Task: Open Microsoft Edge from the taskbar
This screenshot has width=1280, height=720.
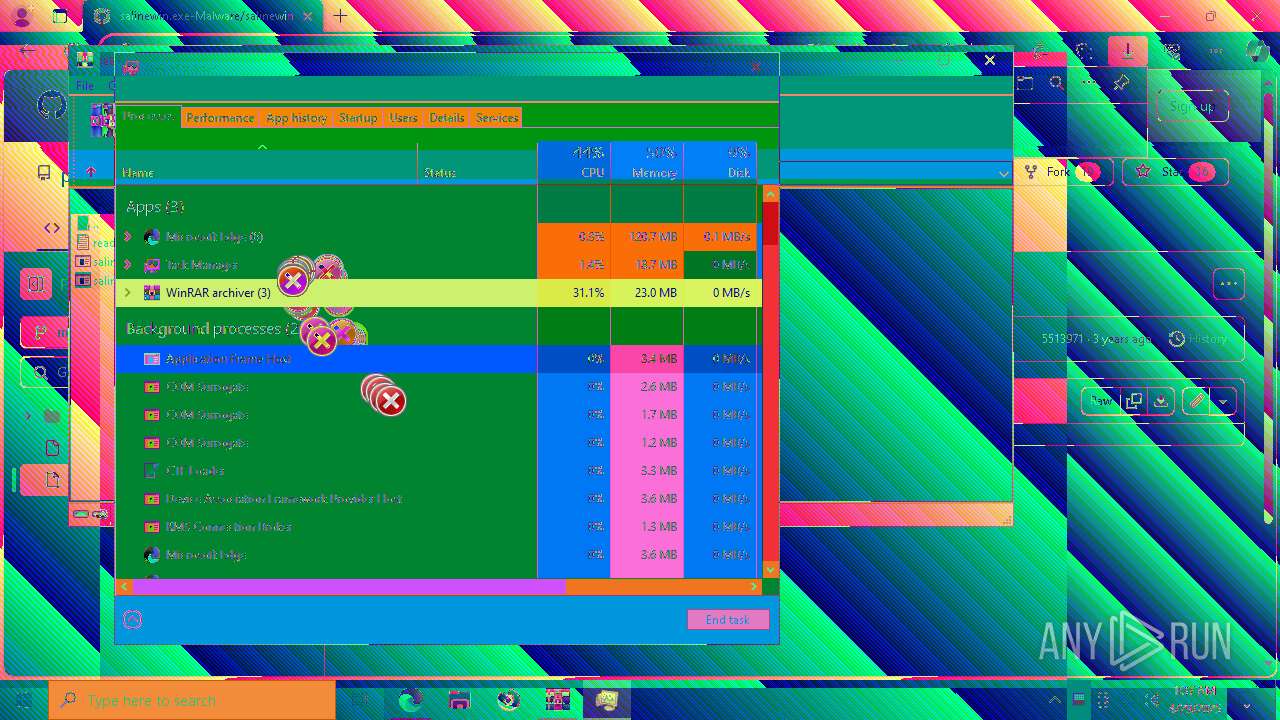Action: pyautogui.click(x=410, y=700)
